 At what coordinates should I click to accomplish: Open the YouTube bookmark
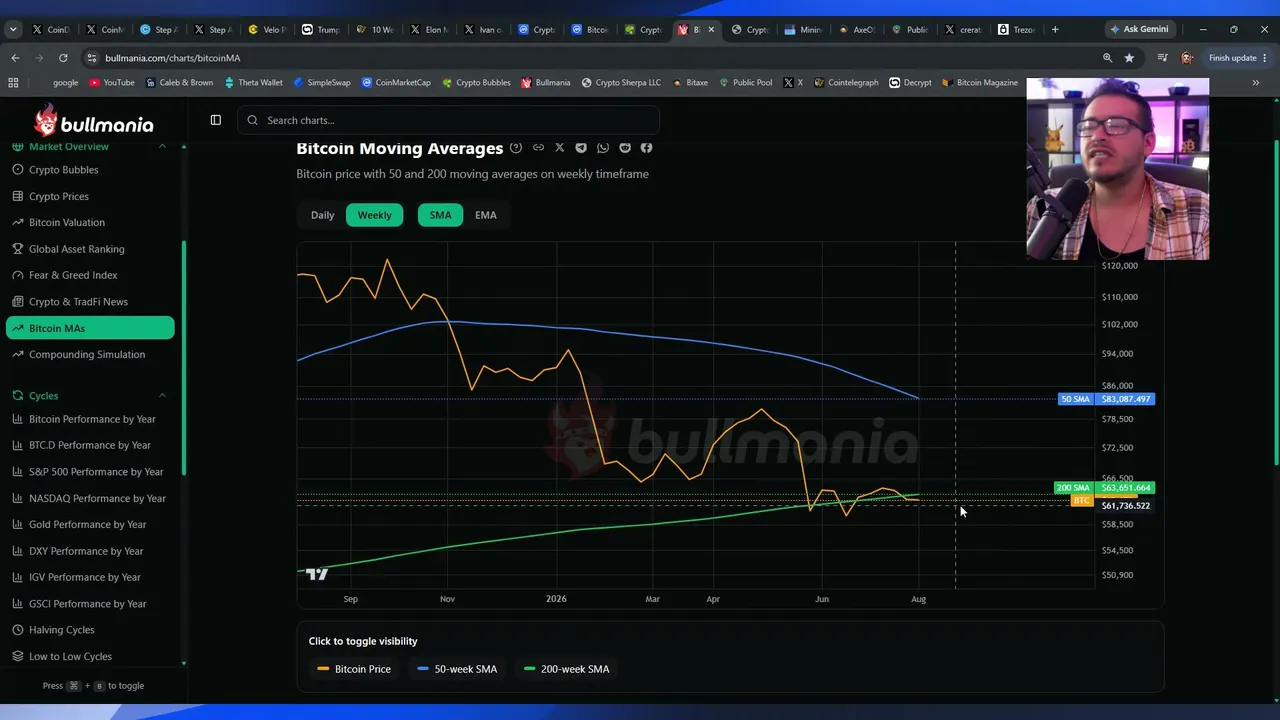point(112,83)
